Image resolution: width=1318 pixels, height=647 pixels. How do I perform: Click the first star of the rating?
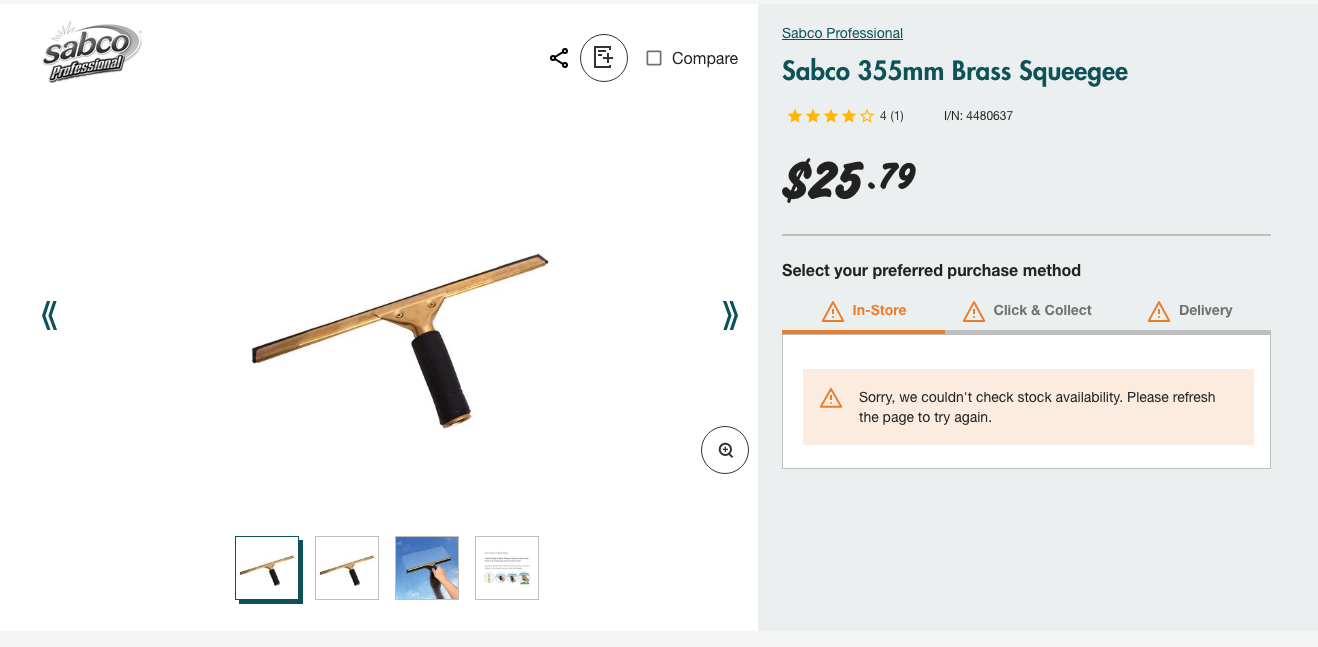pyautogui.click(x=794, y=115)
